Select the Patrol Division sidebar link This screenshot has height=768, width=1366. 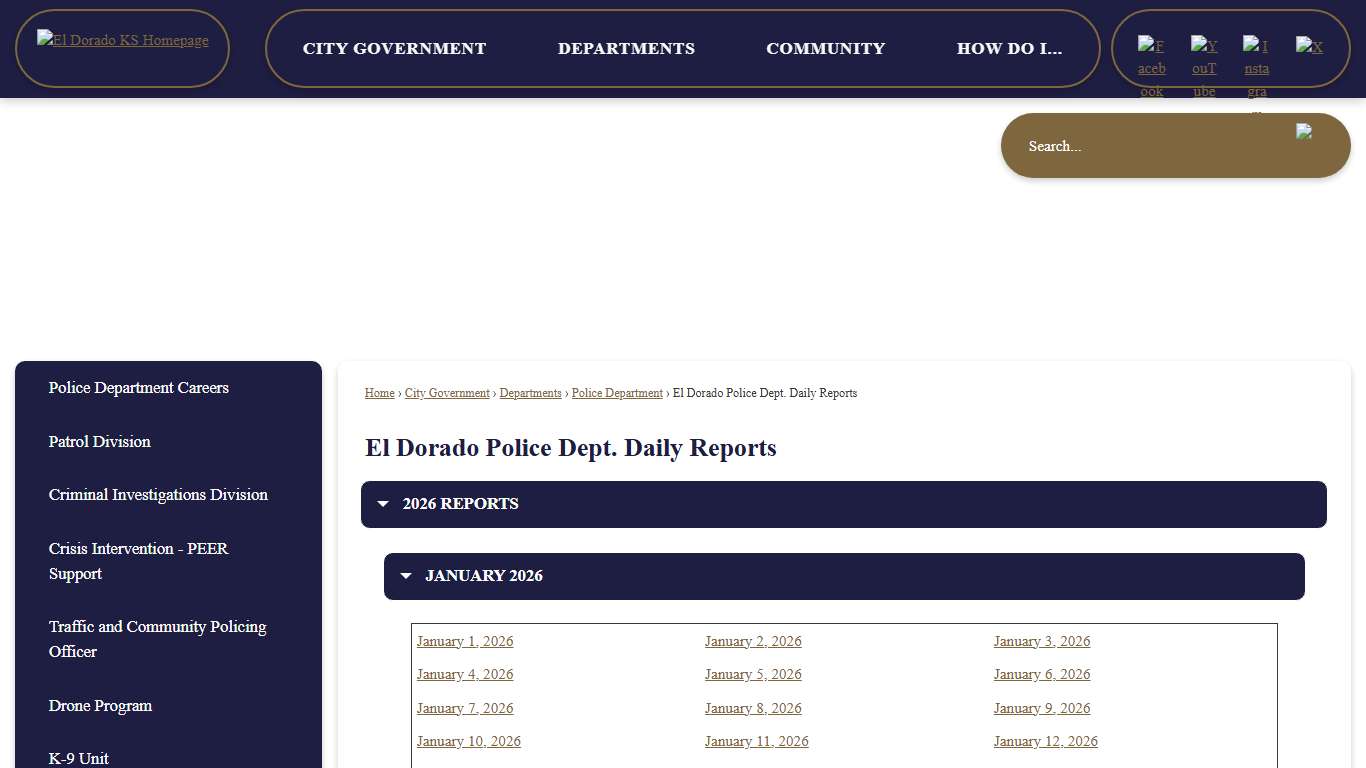99,441
